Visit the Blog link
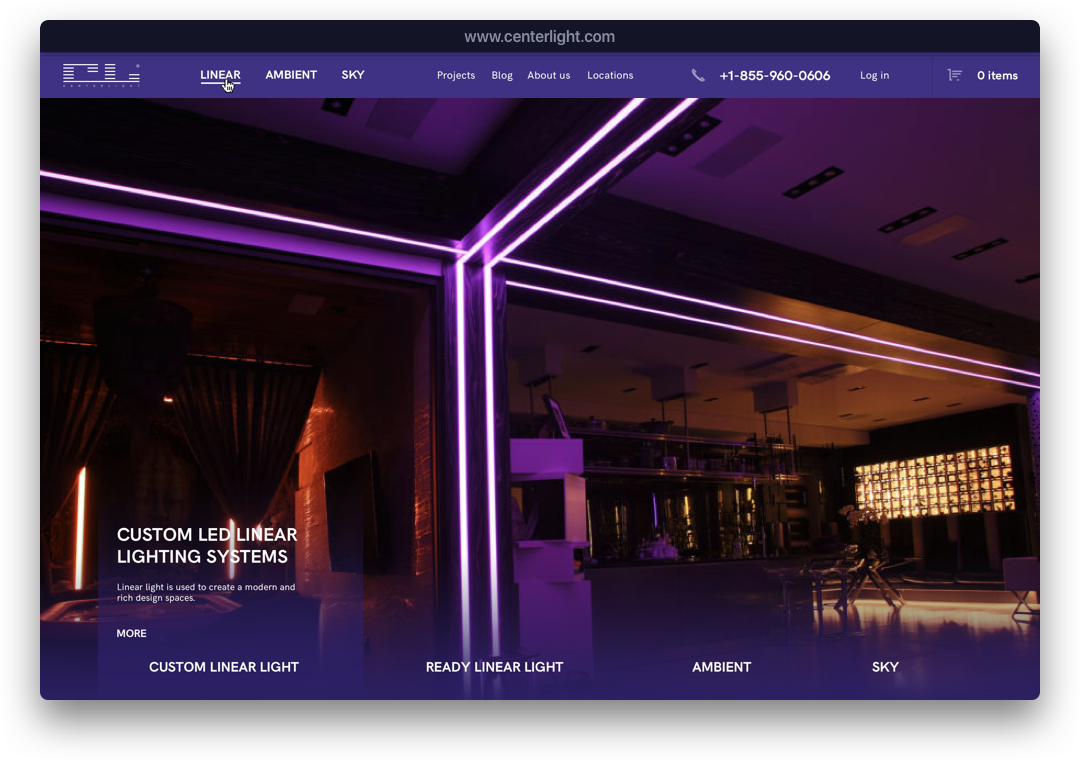The width and height of the screenshot is (1080, 760). [502, 75]
